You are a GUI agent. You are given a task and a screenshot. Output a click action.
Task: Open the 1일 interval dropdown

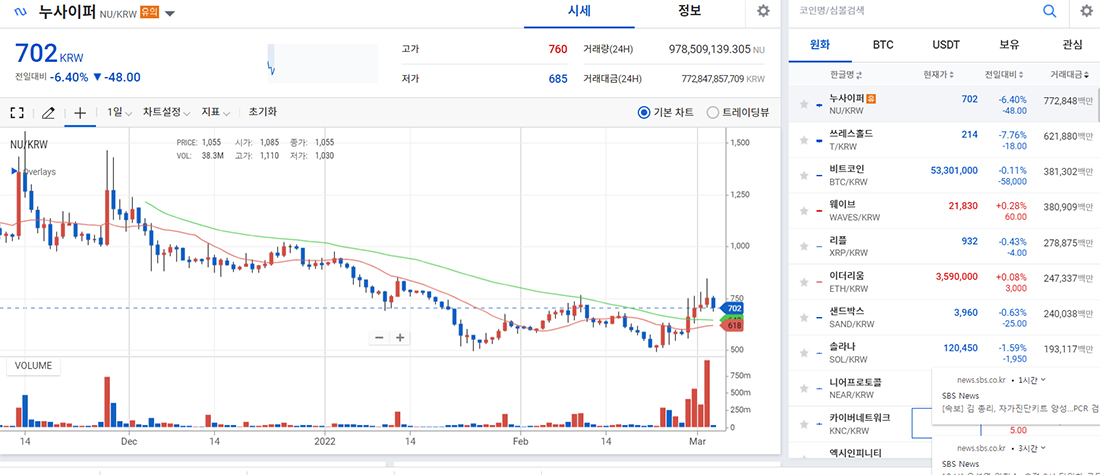coord(119,113)
